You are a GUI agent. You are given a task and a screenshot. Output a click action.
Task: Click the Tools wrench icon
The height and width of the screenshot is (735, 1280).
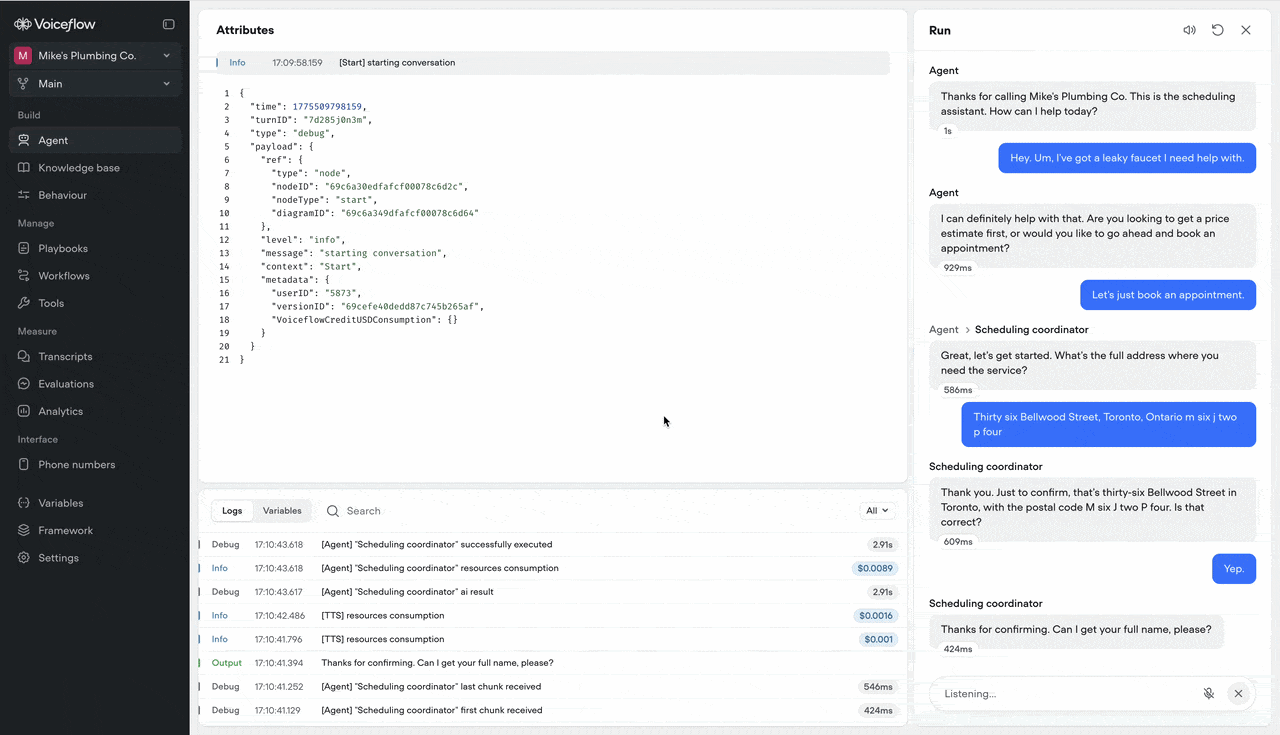point(25,303)
